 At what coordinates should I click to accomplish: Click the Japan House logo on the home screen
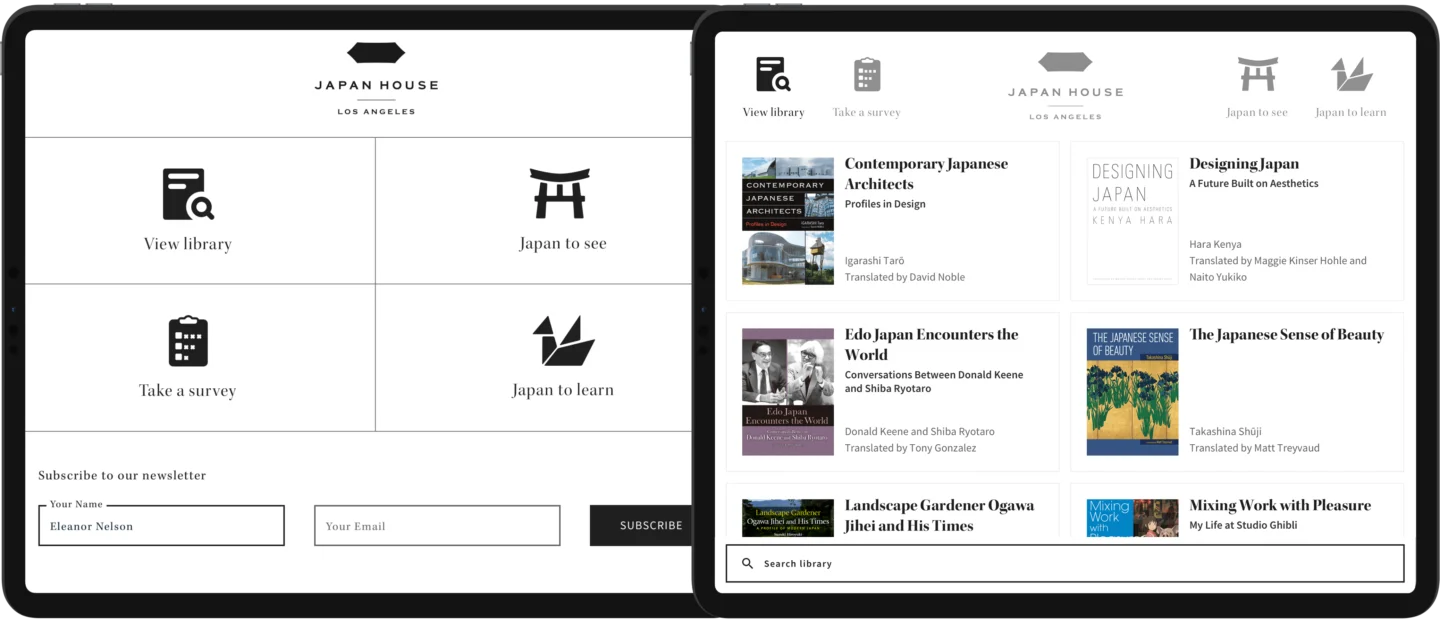pyautogui.click(x=376, y=79)
